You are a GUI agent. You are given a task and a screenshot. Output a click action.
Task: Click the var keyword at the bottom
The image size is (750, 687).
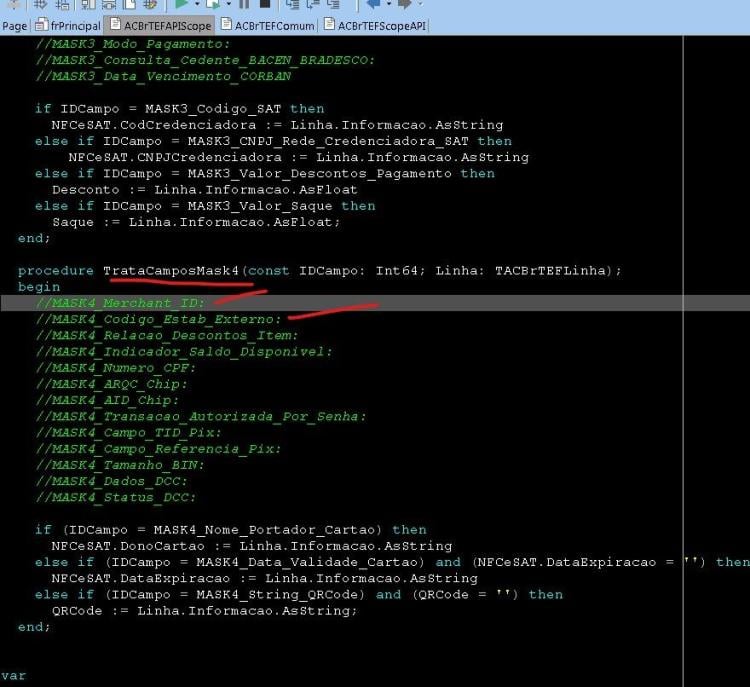pyautogui.click(x=13, y=676)
